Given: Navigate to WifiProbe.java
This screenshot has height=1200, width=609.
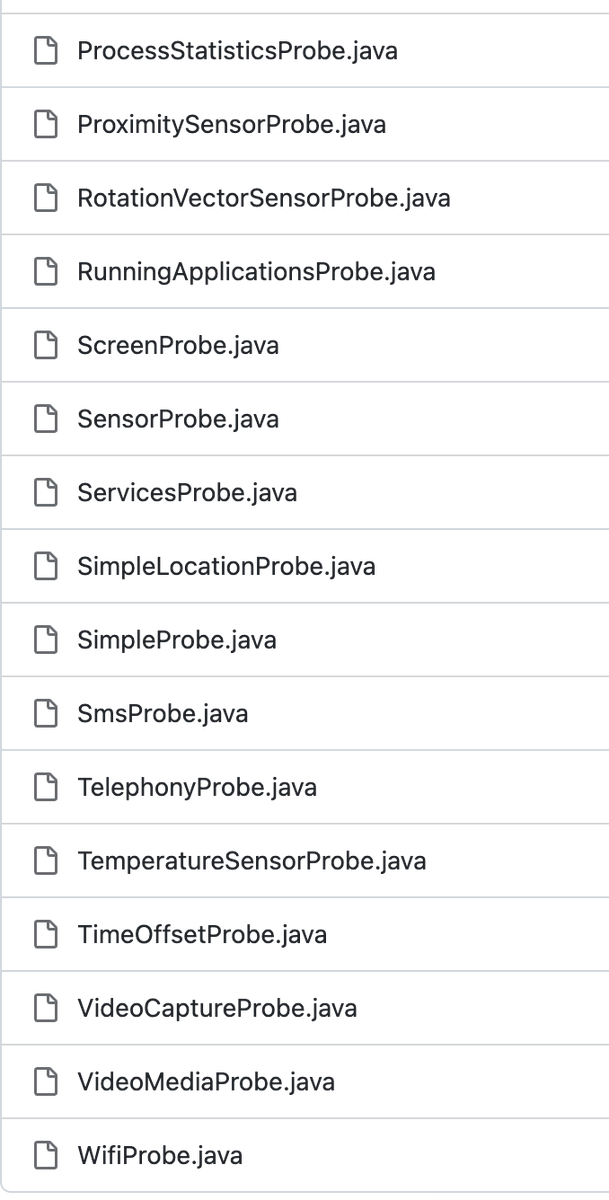Looking at the screenshot, I should [160, 1157].
